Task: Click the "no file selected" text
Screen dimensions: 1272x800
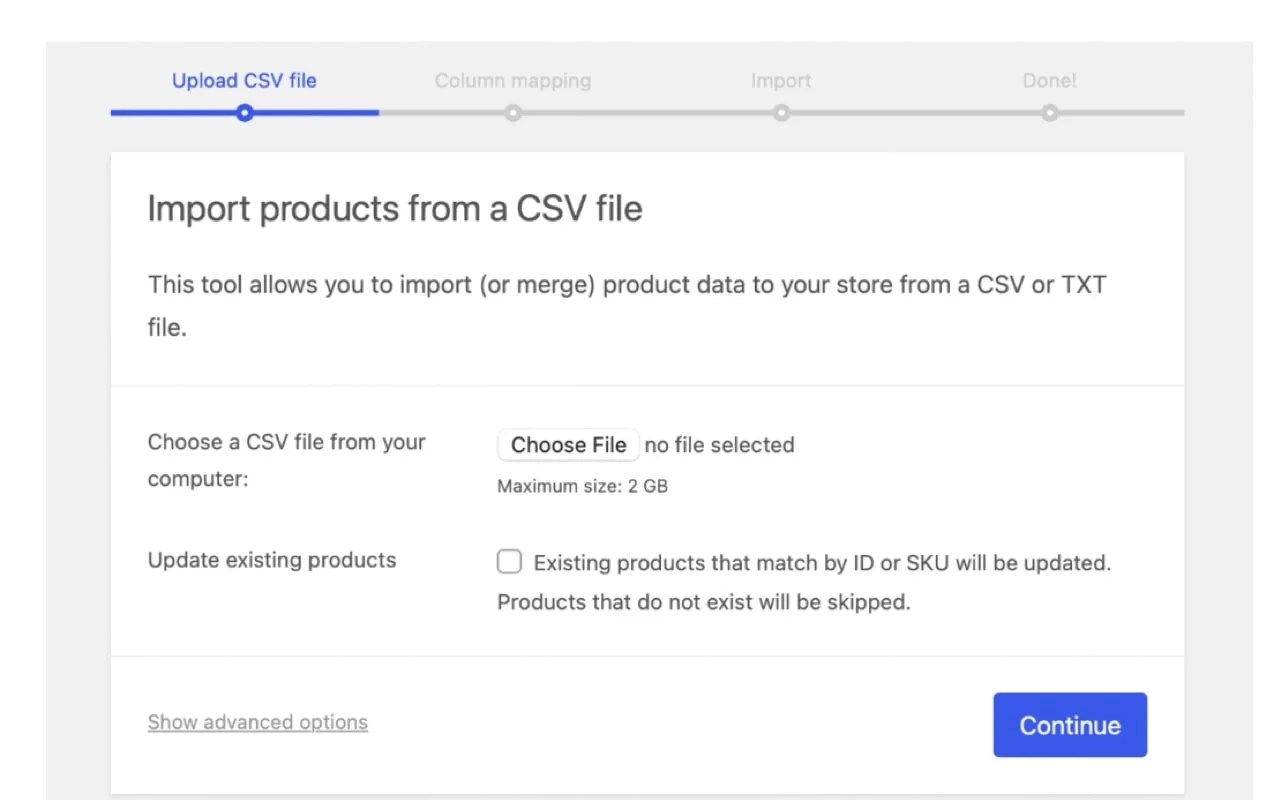Action: (719, 445)
